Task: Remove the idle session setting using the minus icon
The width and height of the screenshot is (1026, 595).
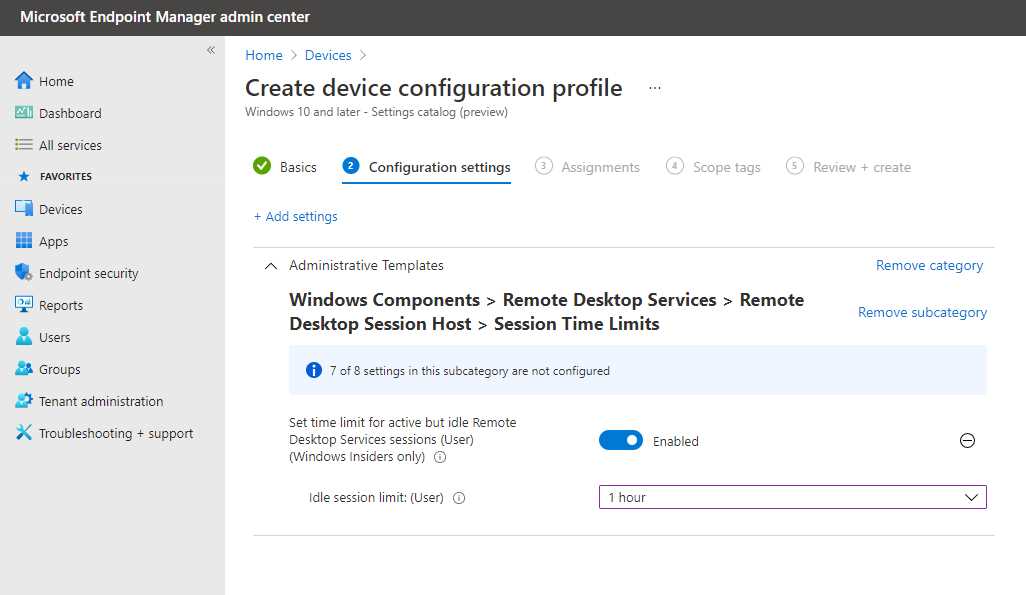Action: (x=967, y=440)
